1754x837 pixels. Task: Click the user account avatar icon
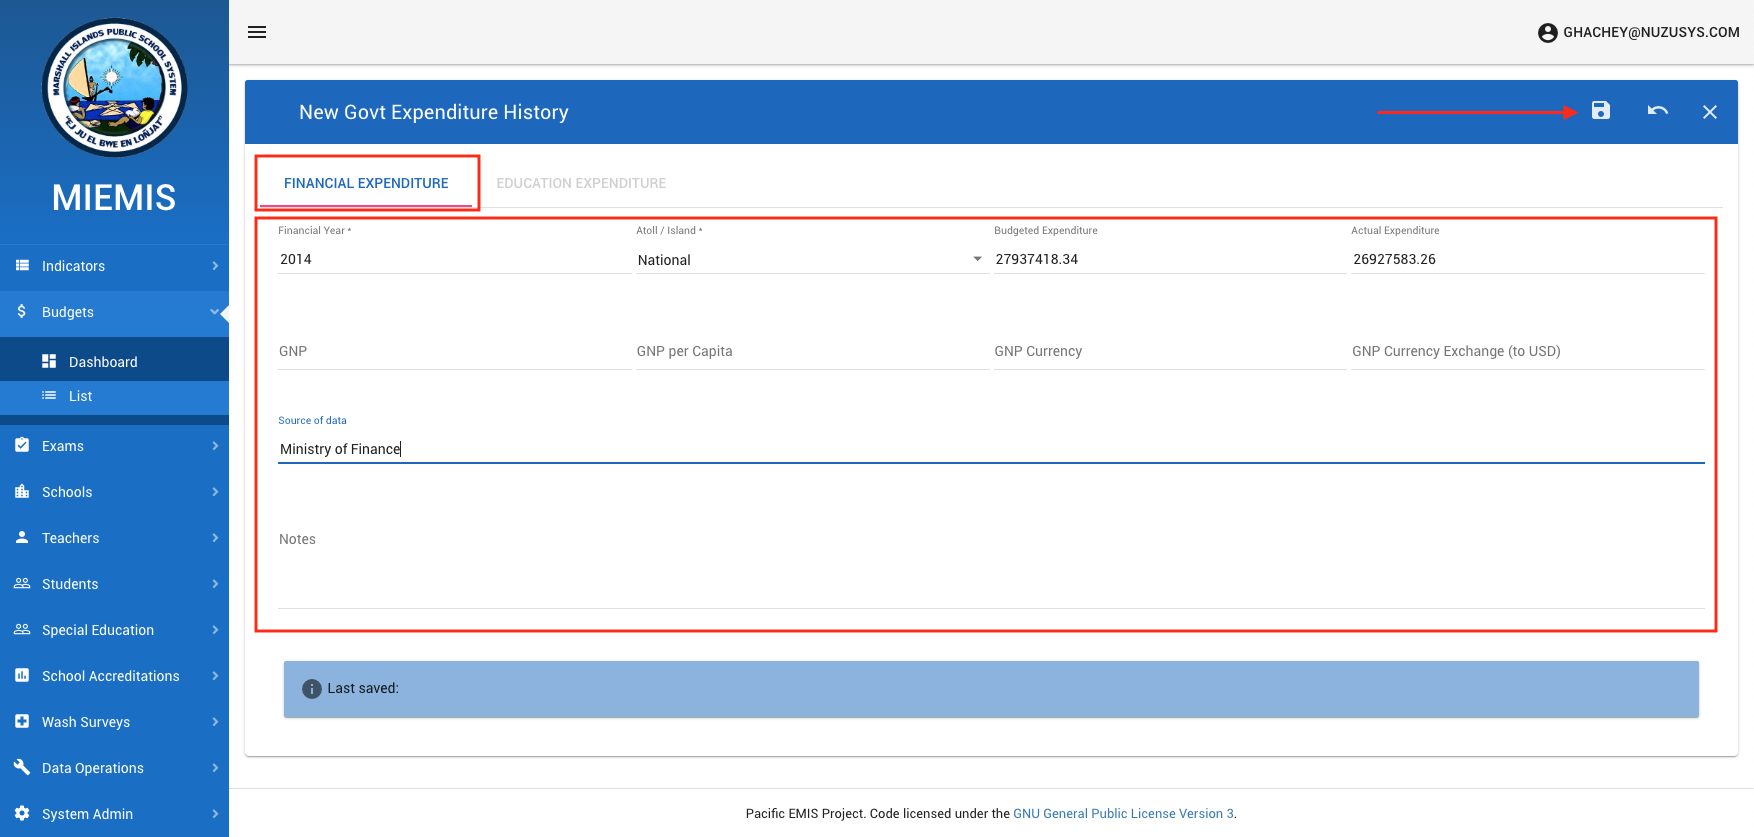[x=1547, y=33]
